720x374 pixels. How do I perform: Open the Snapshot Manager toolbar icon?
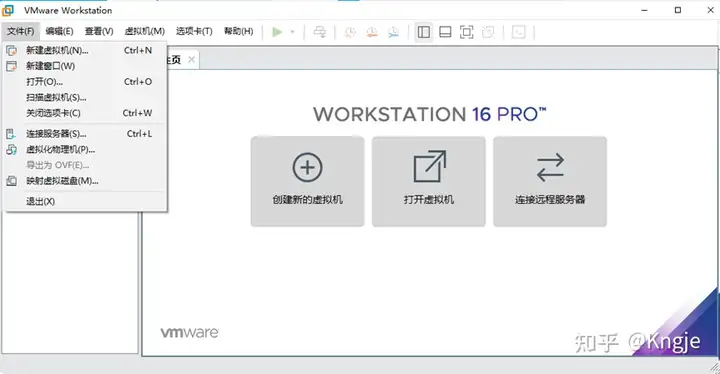pyautogui.click(x=393, y=32)
